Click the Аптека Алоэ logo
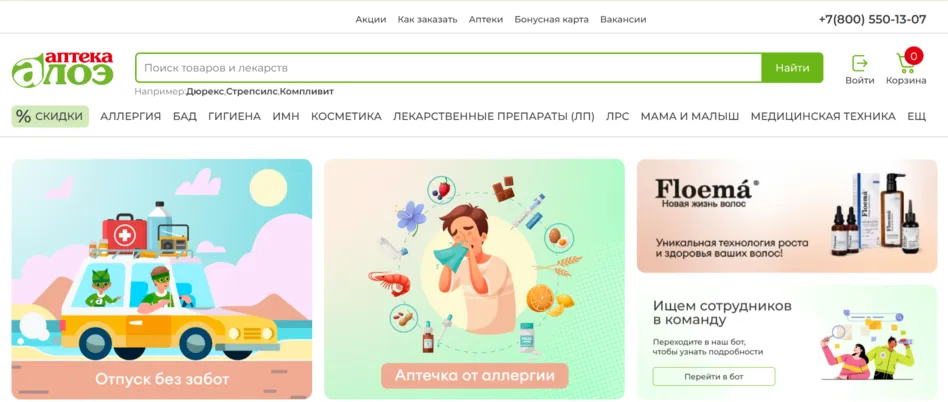The image size is (948, 402). click(62, 68)
